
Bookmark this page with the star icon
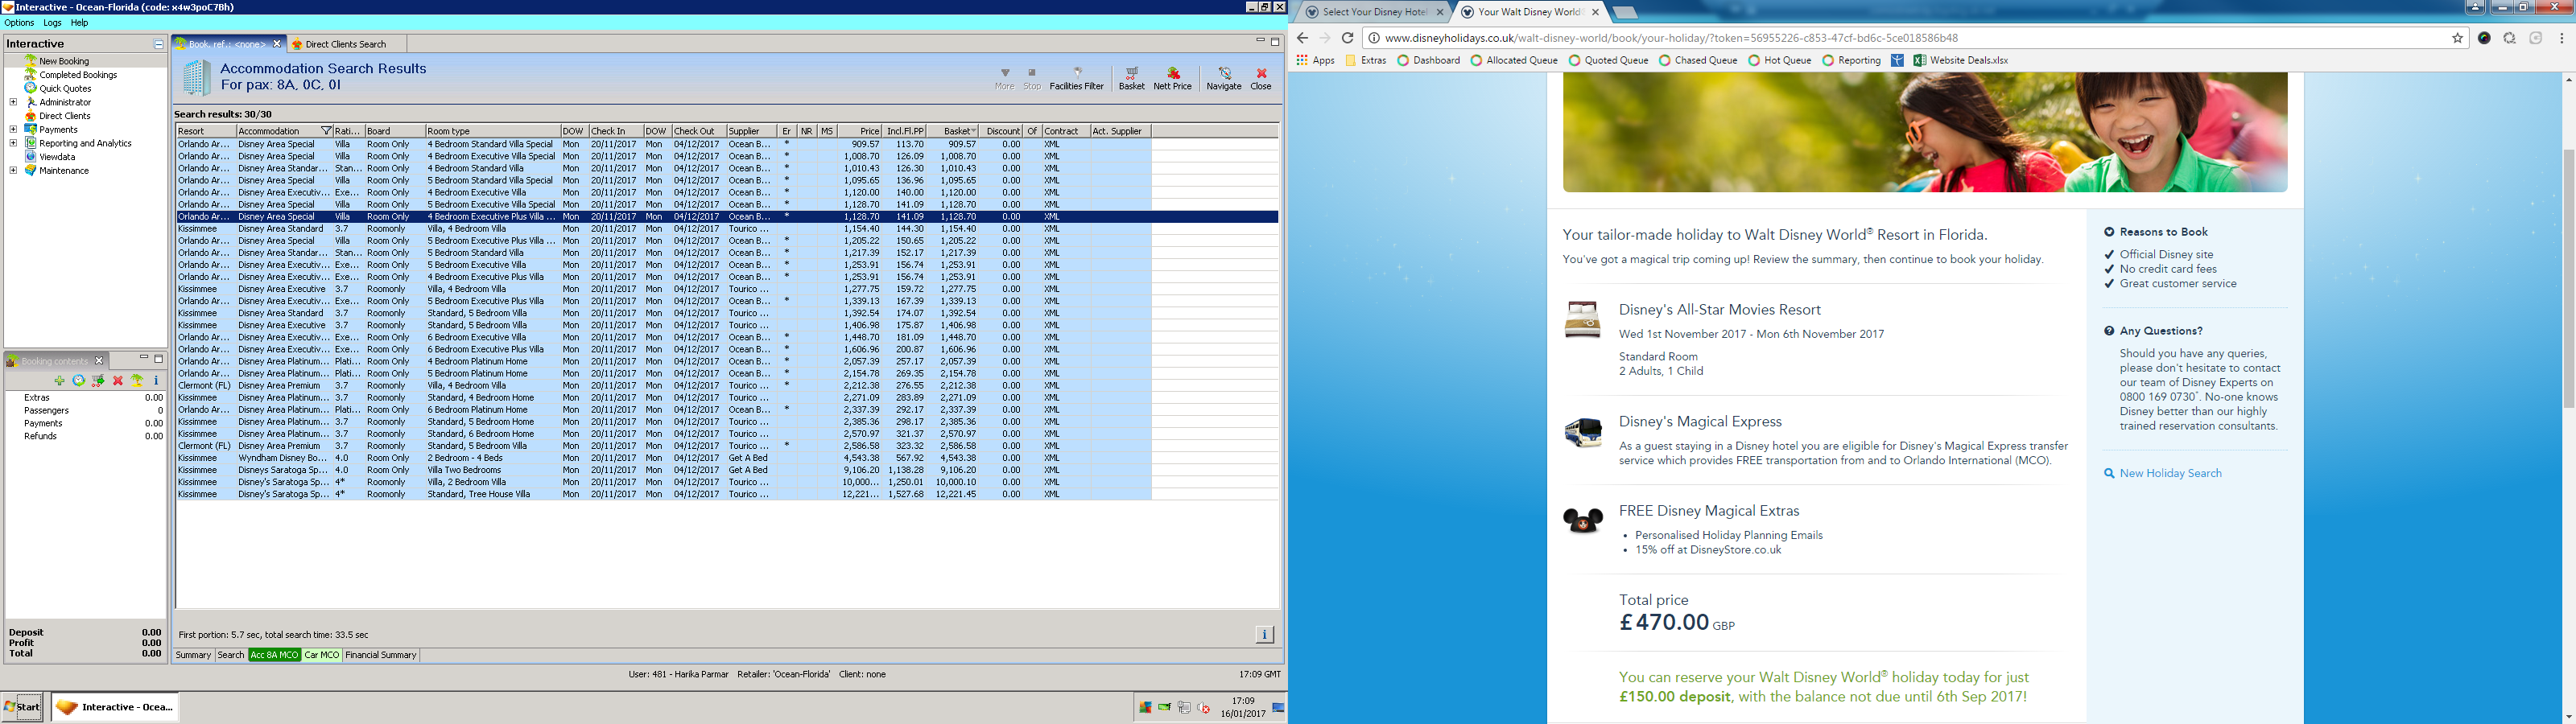(x=2457, y=38)
